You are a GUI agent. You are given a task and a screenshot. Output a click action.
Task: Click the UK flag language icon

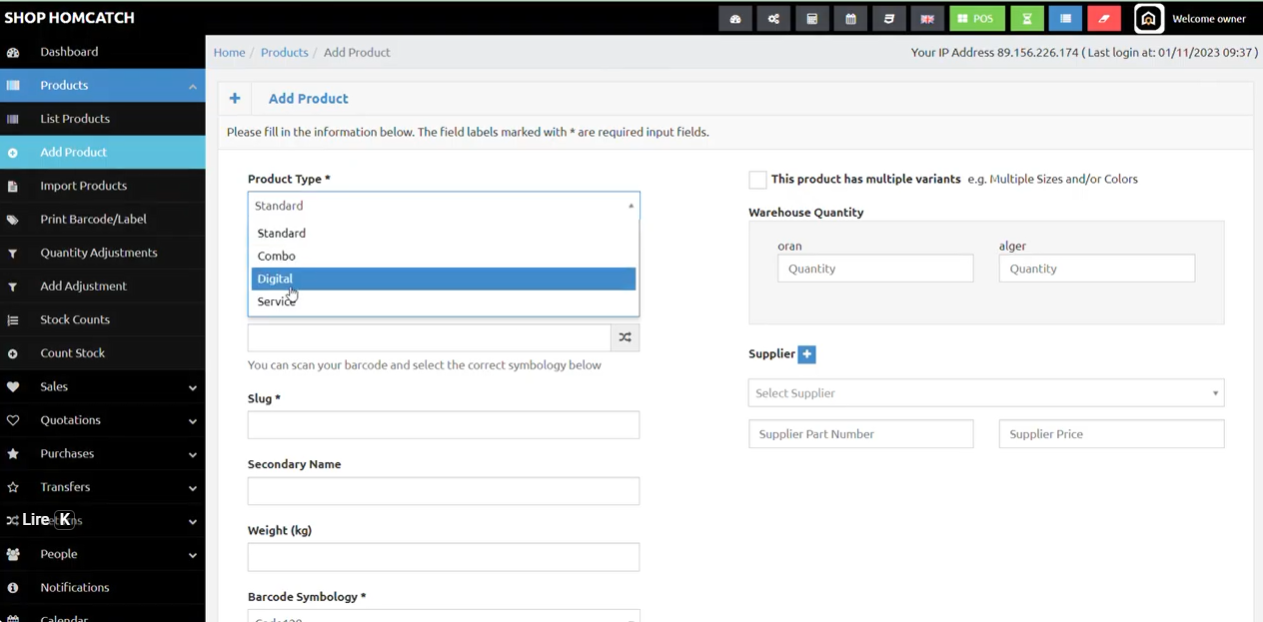927,19
